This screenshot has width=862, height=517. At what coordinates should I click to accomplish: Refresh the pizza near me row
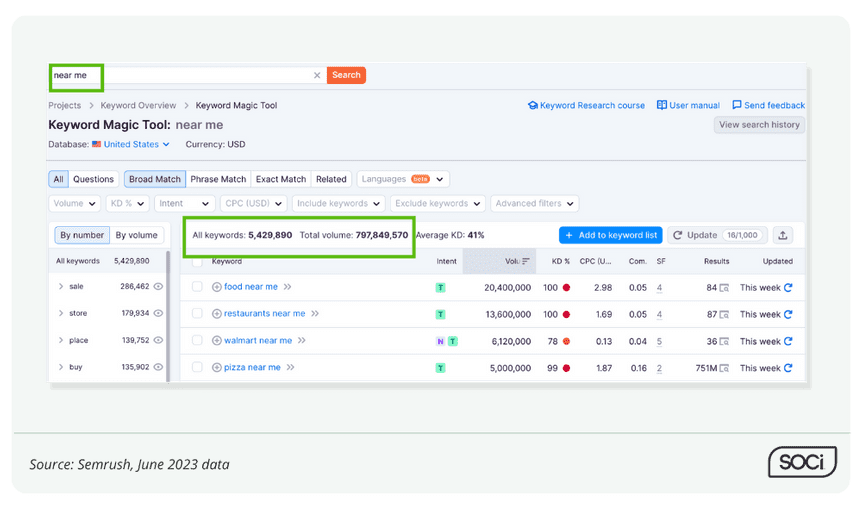[x=788, y=368]
